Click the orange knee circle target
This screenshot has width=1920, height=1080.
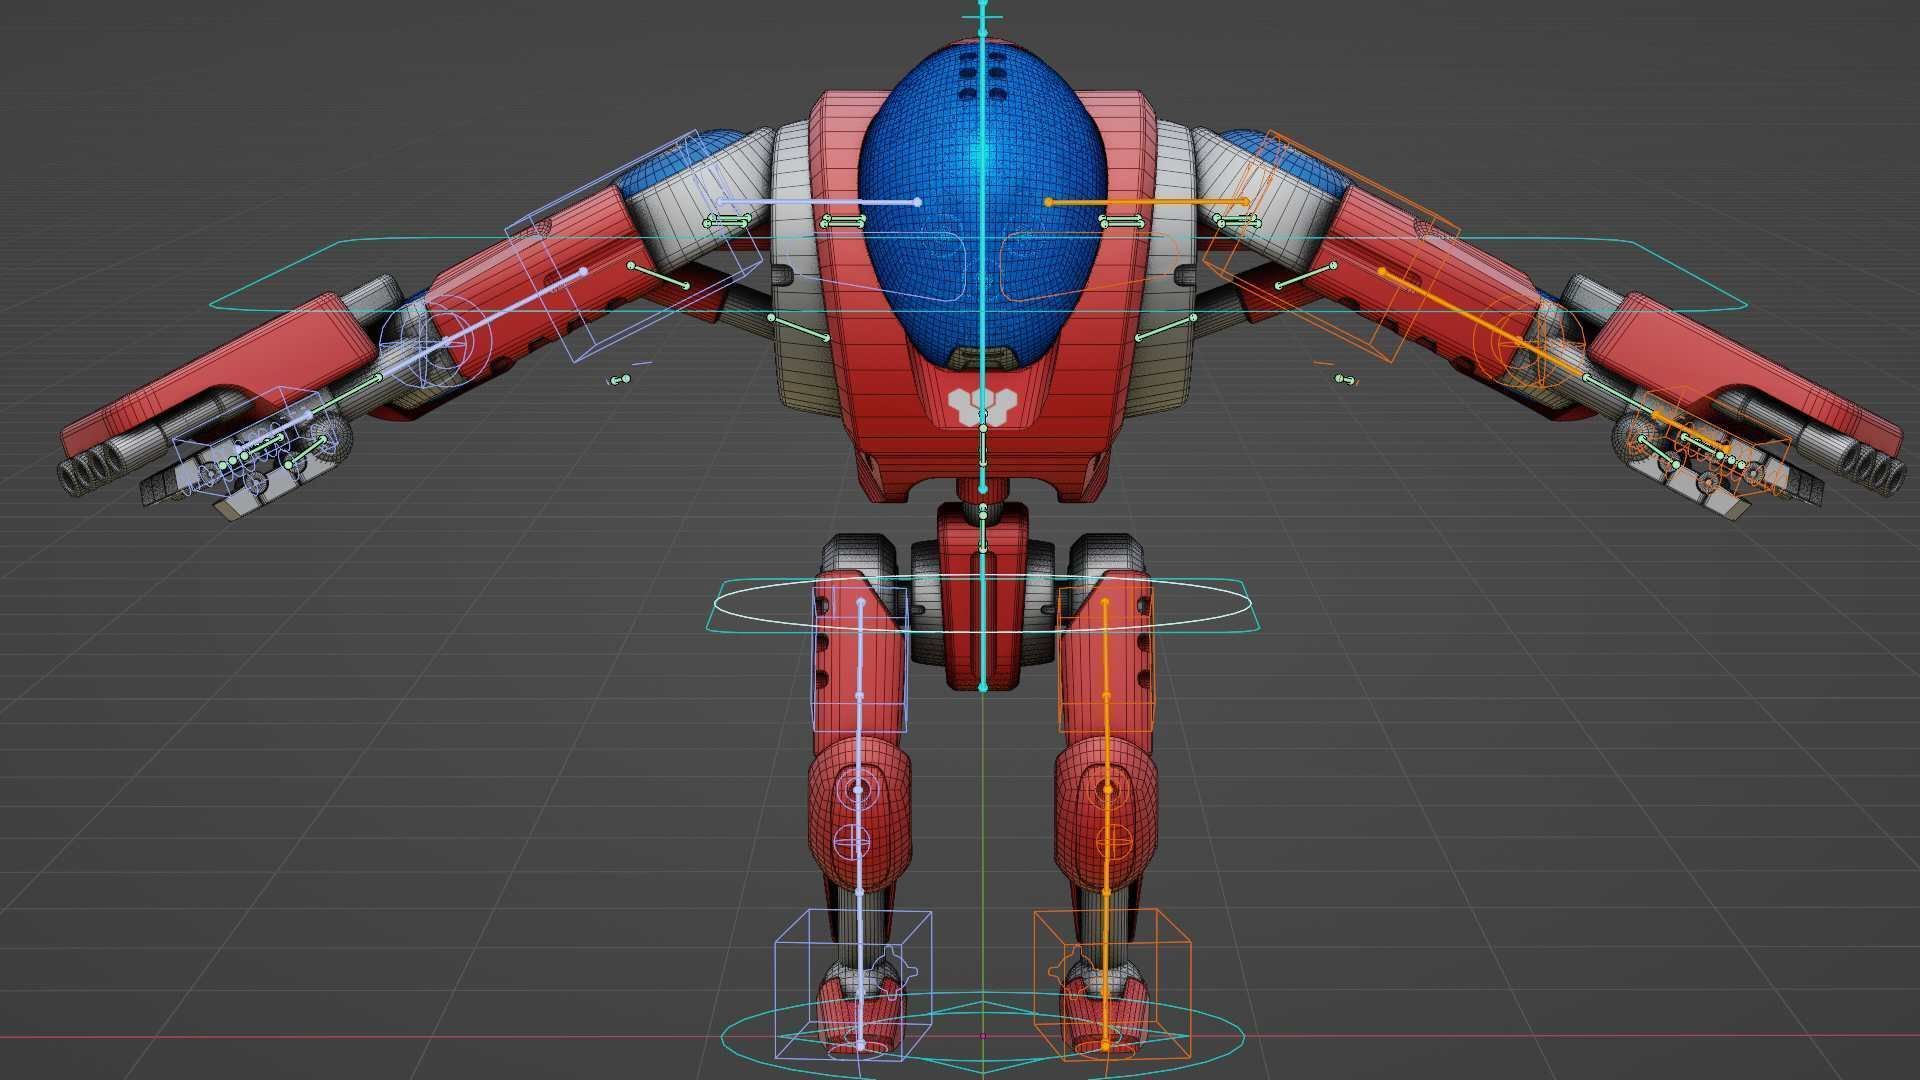pyautogui.click(x=1108, y=790)
